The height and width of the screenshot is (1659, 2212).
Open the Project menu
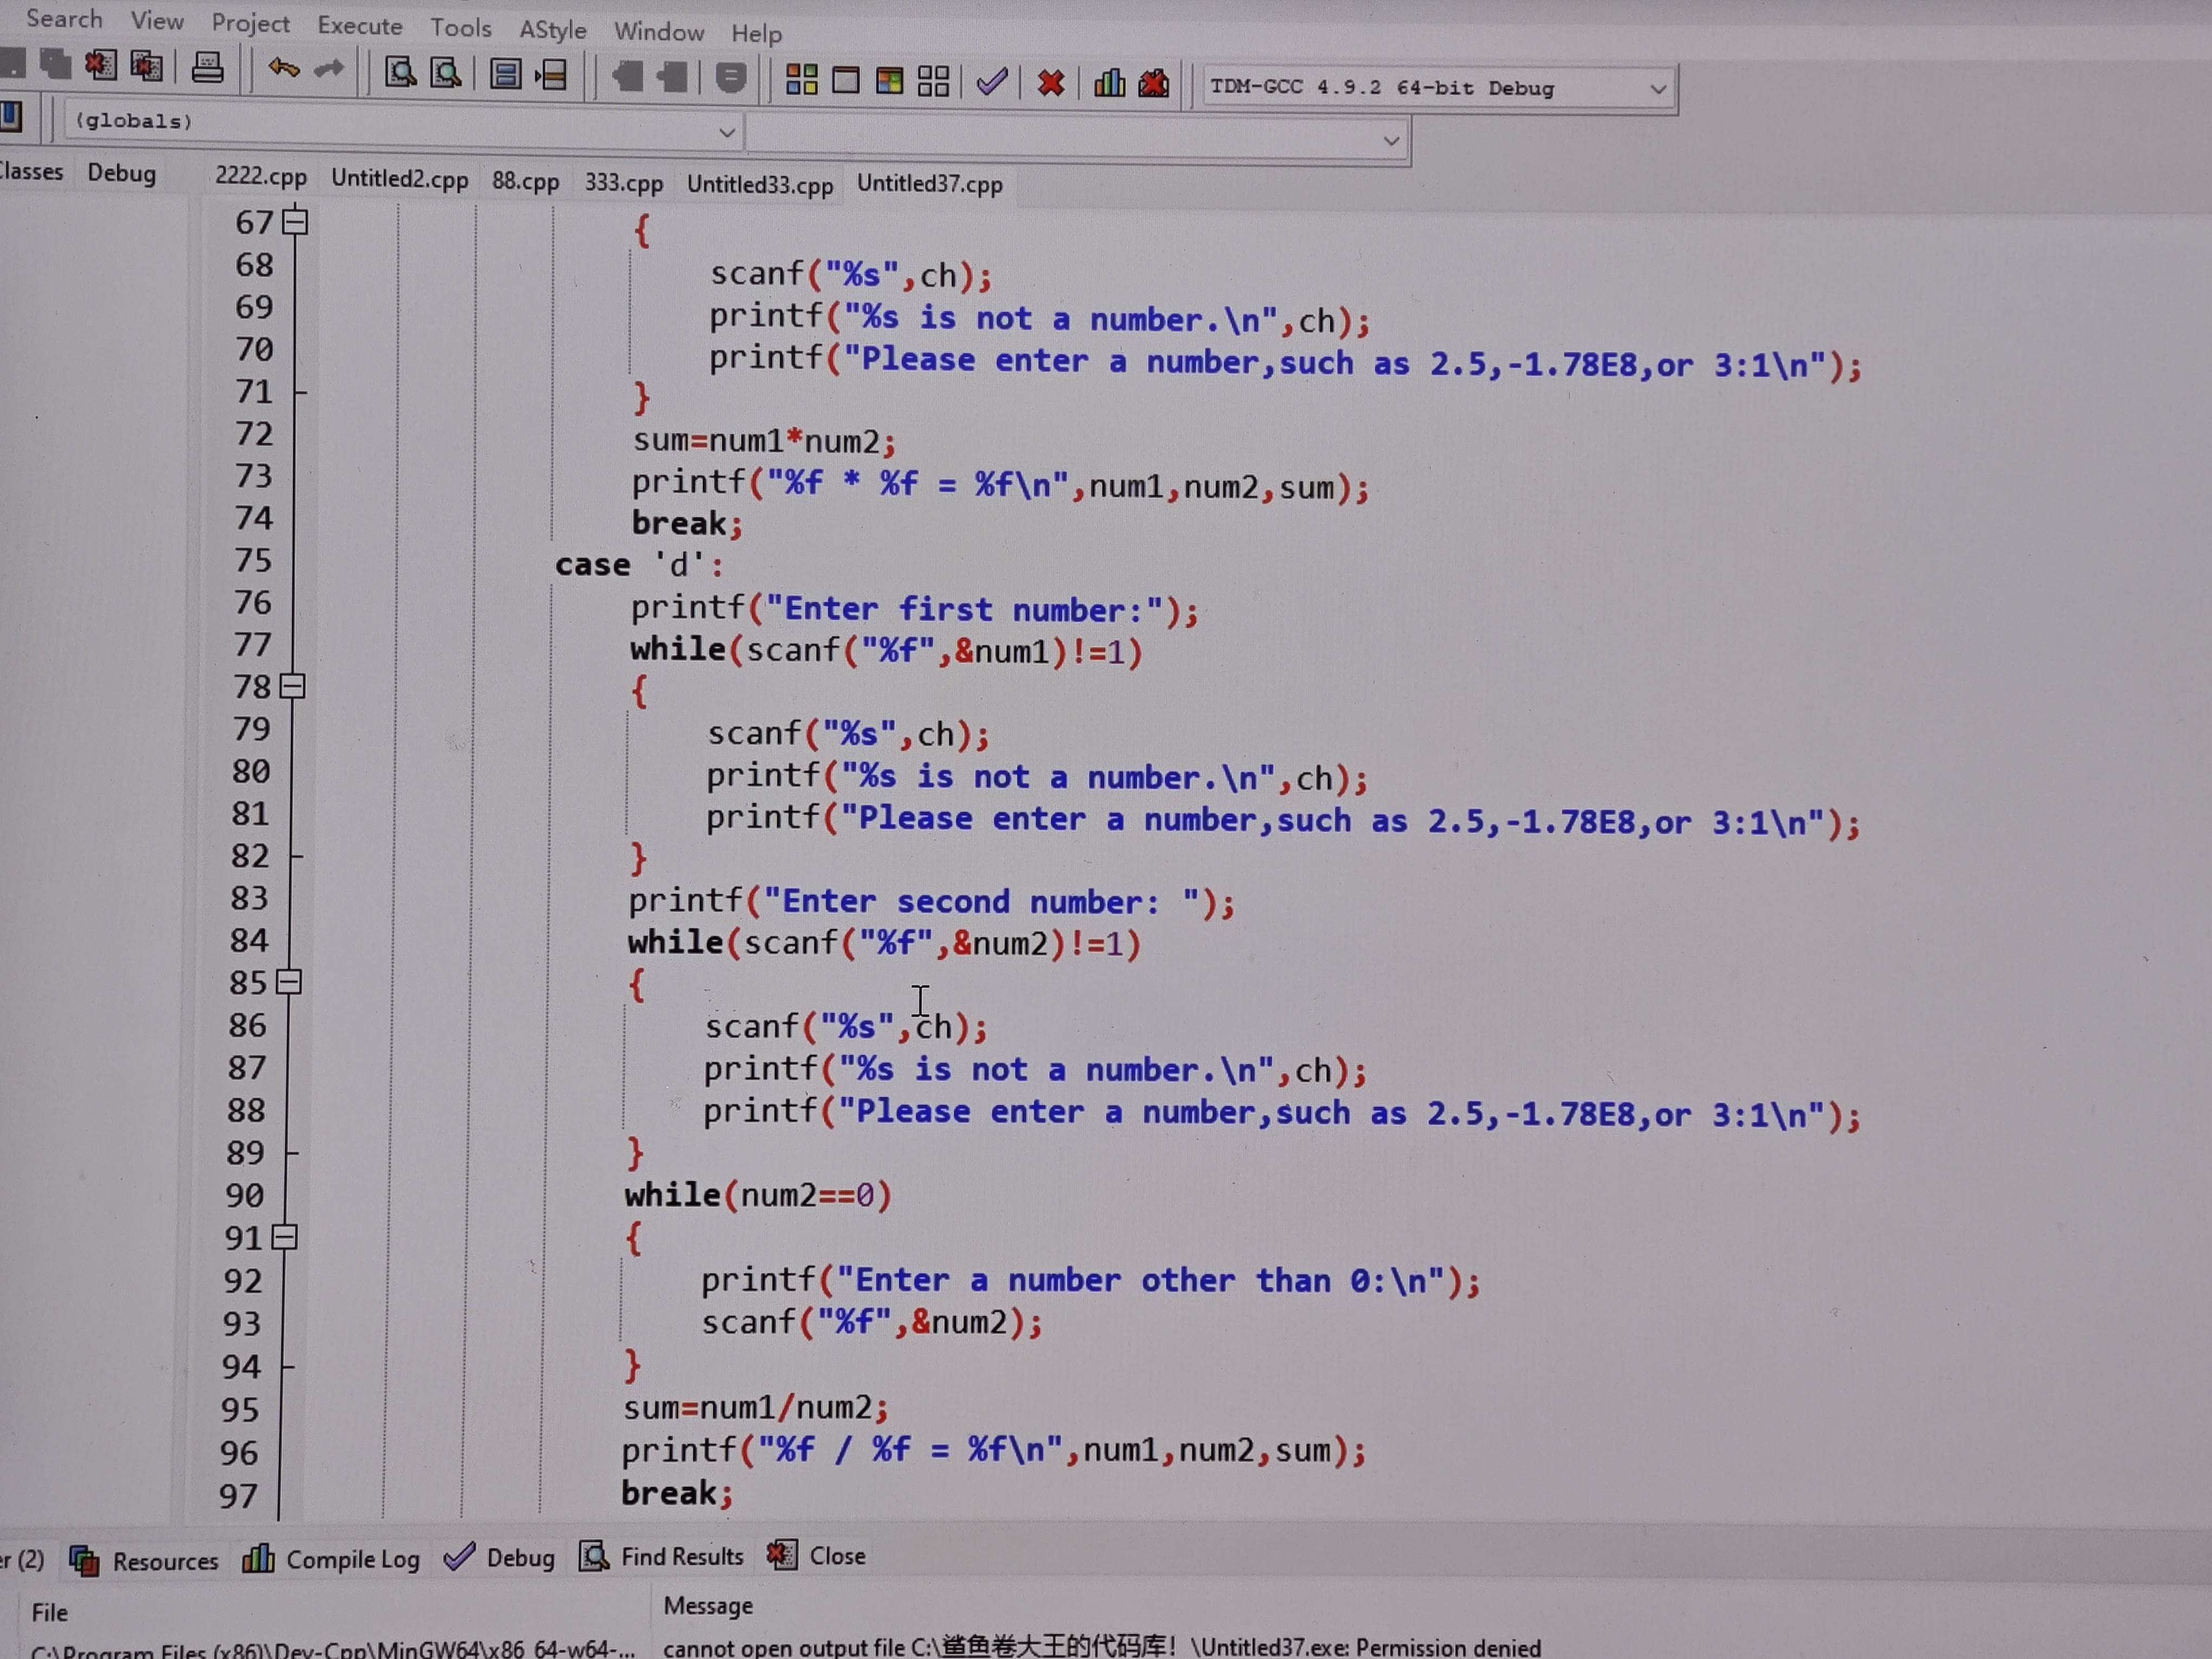[250, 23]
